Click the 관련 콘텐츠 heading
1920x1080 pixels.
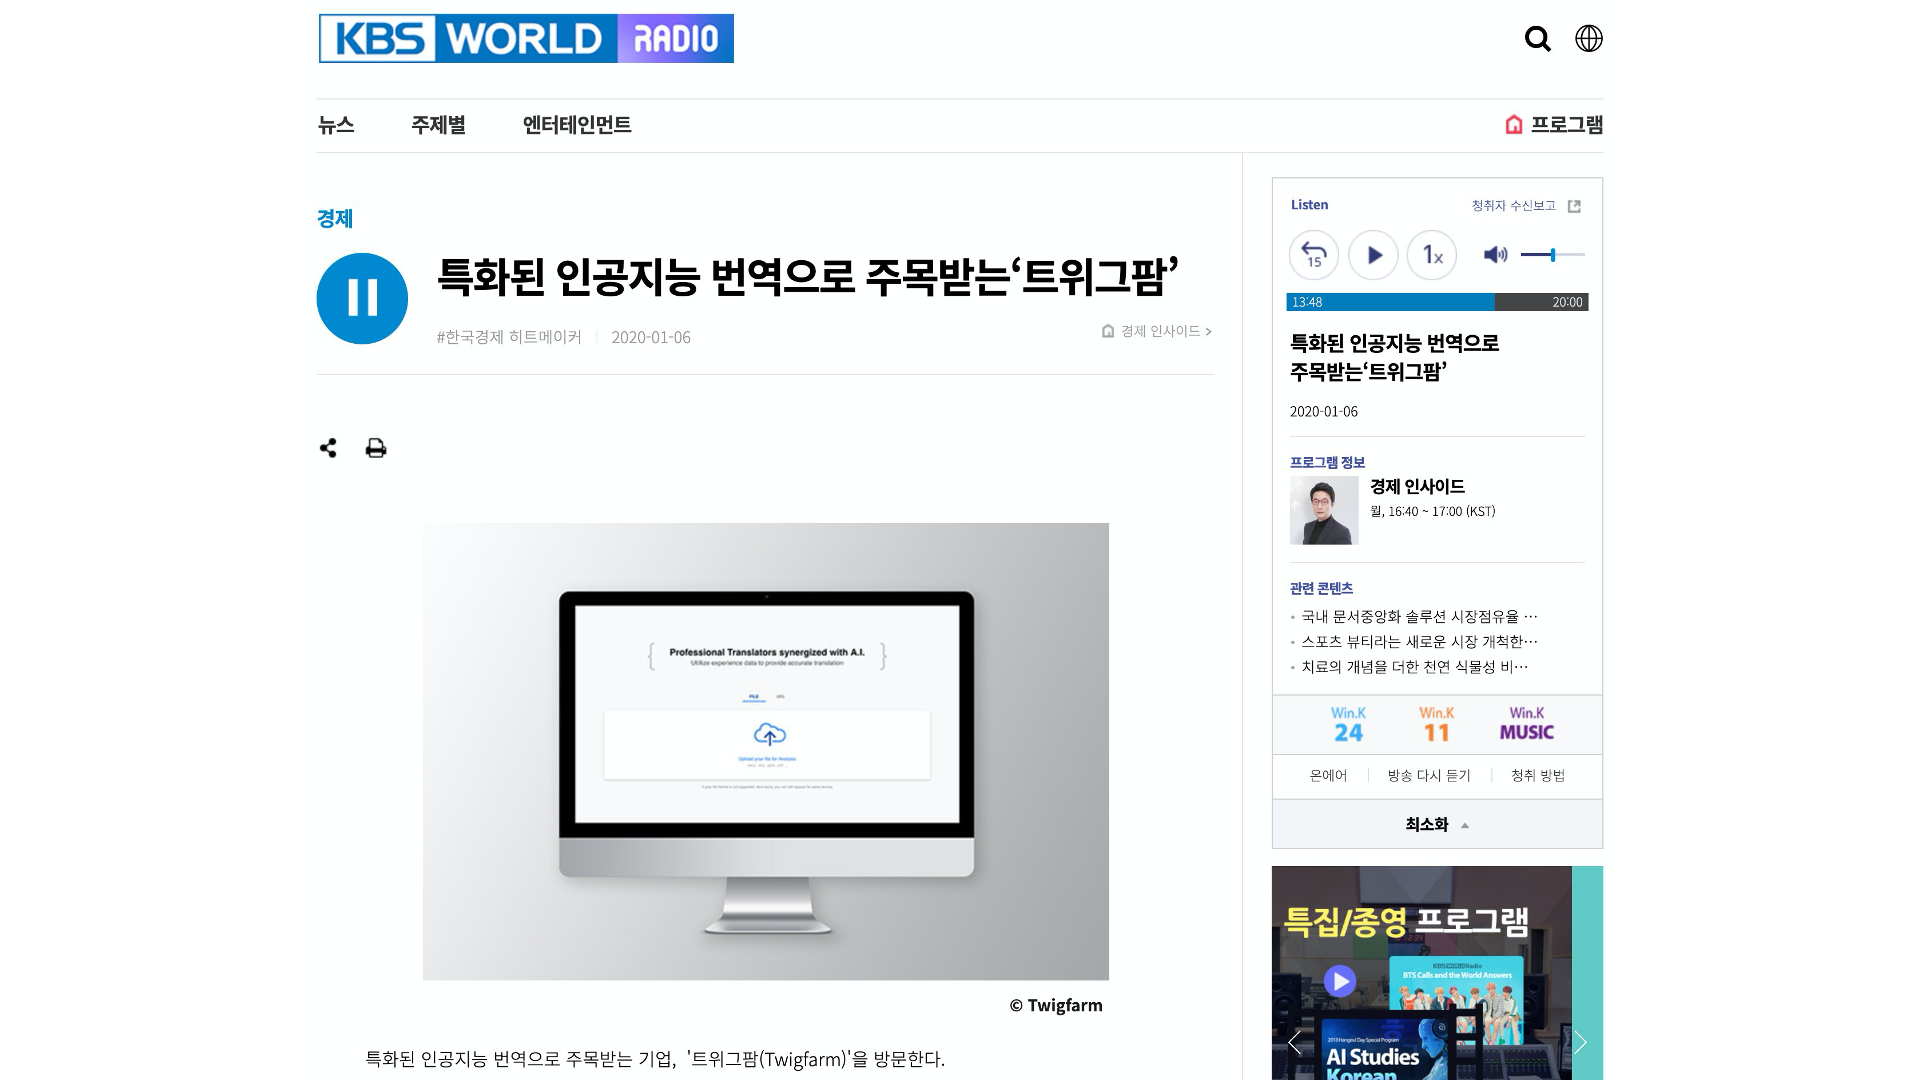[x=1321, y=588]
